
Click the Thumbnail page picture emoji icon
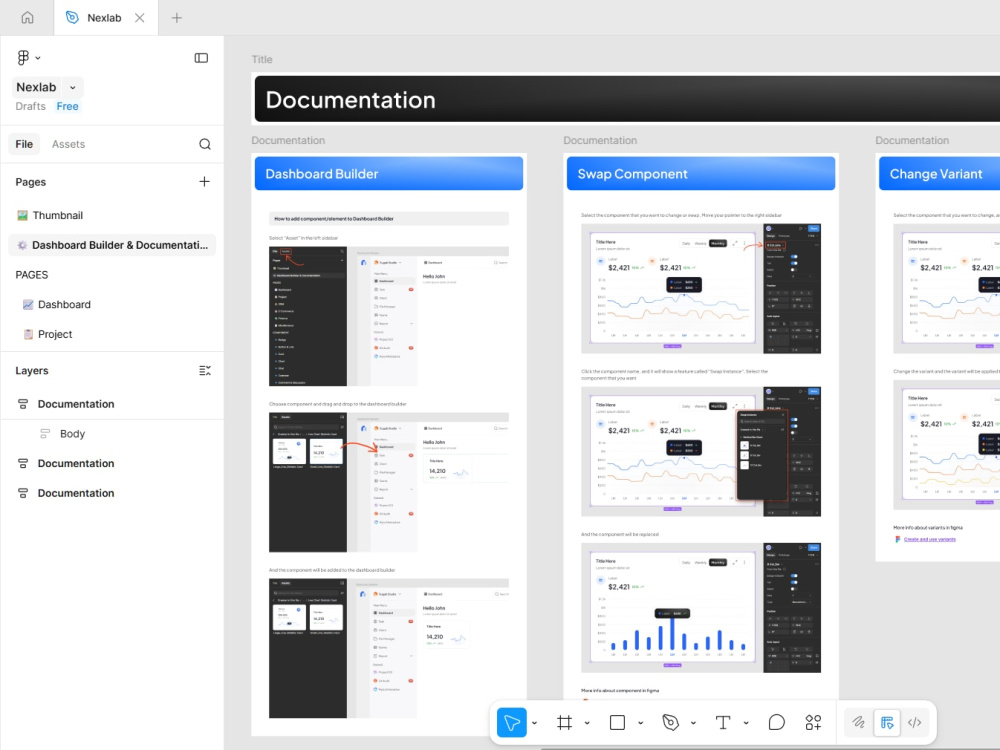tap(22, 216)
